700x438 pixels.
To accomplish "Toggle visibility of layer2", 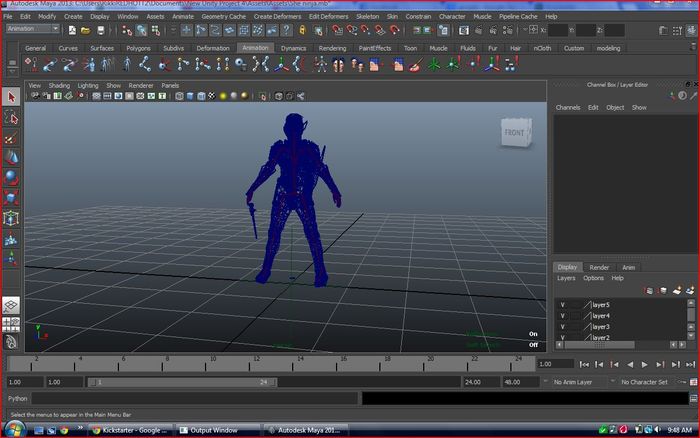I will click(562, 338).
